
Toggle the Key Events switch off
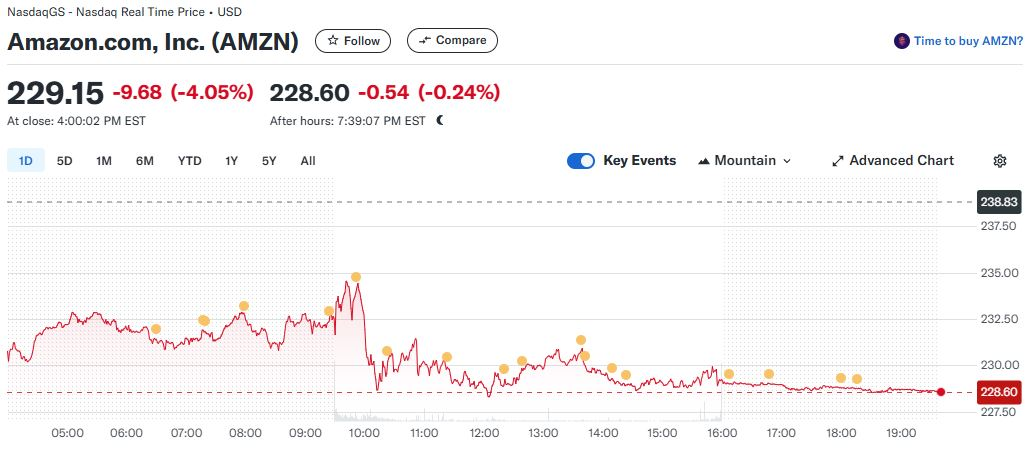(580, 161)
